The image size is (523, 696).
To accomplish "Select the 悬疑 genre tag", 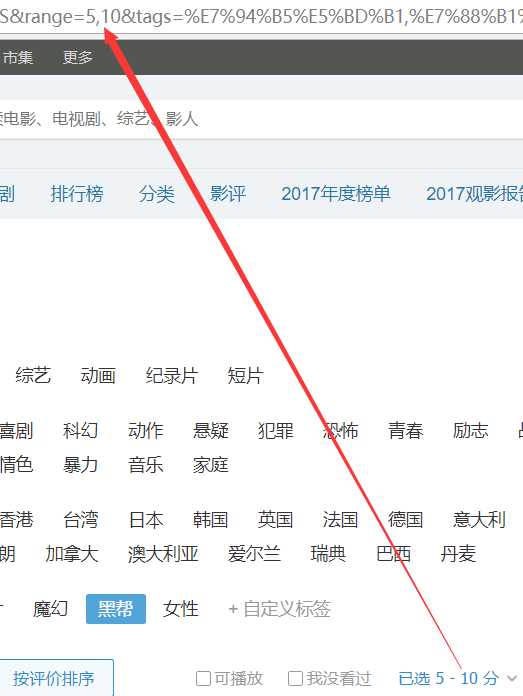I will [x=210, y=431].
